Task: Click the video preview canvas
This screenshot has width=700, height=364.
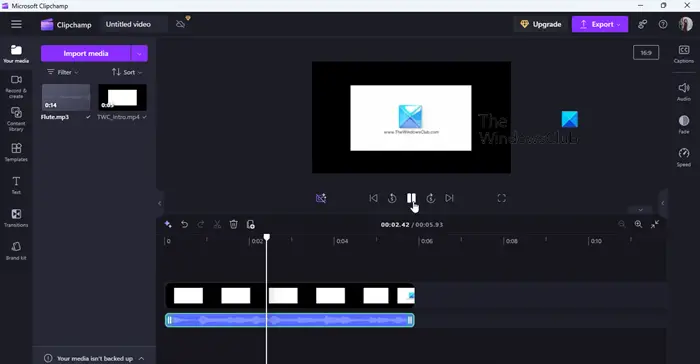Action: (x=411, y=117)
